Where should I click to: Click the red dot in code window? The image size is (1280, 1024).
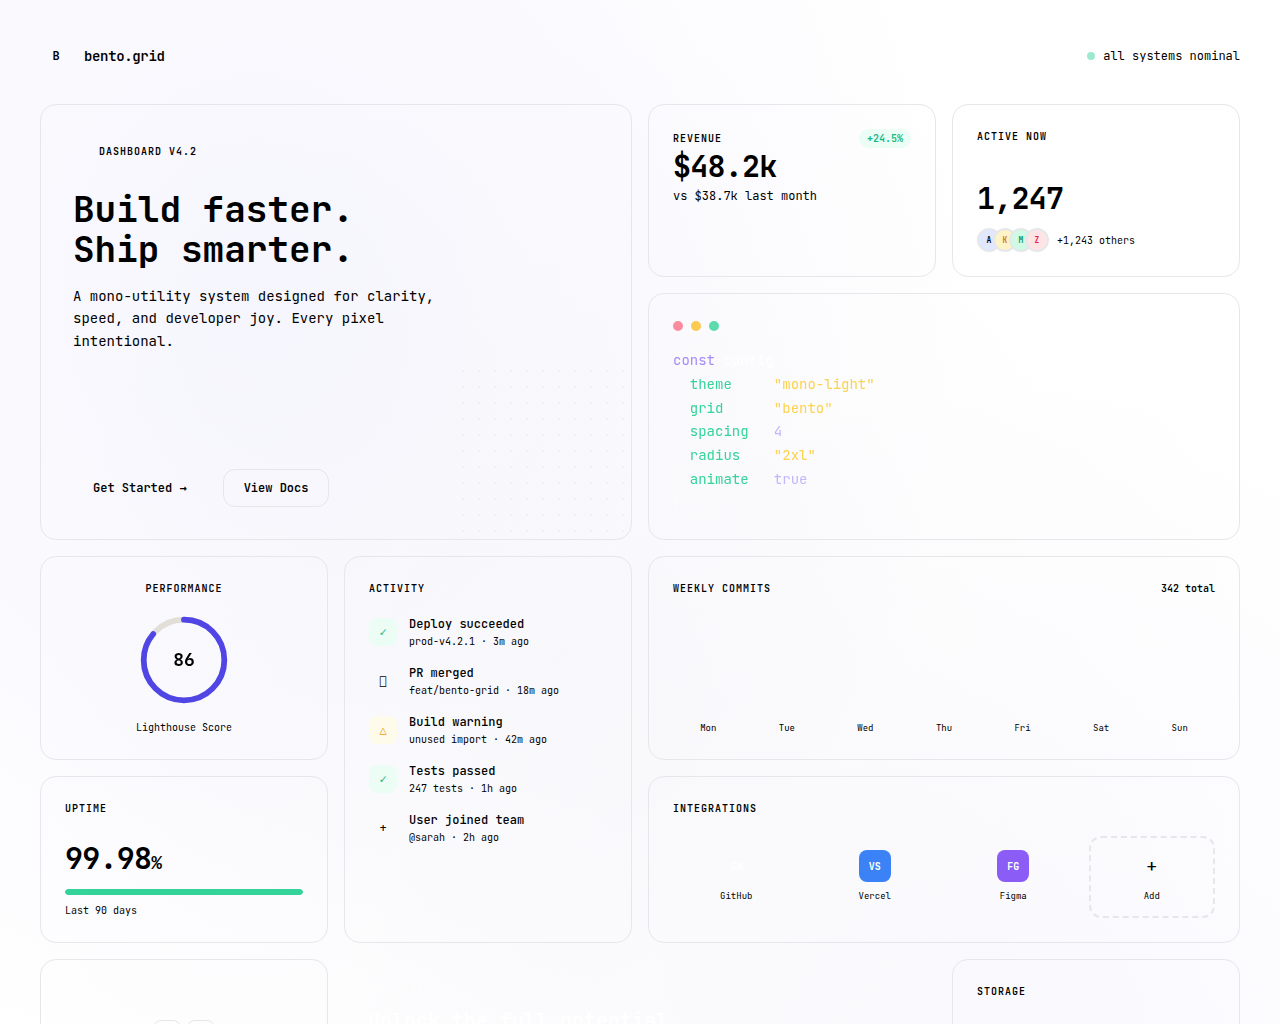point(678,326)
